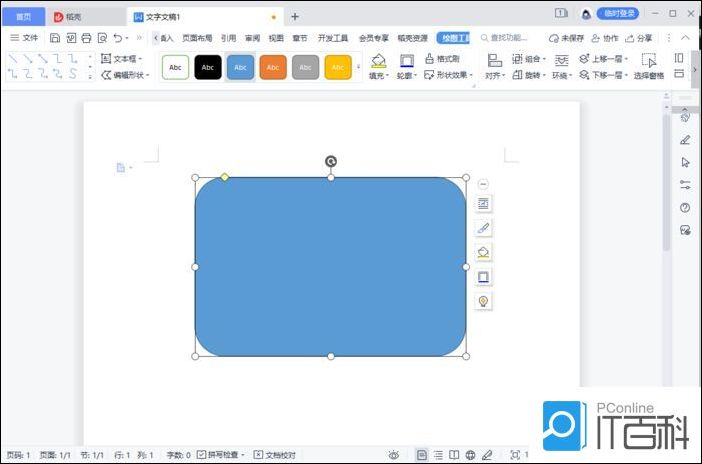The image size is (702, 464).
Task: Select the orange Abc shape style swatch
Action: tap(273, 67)
